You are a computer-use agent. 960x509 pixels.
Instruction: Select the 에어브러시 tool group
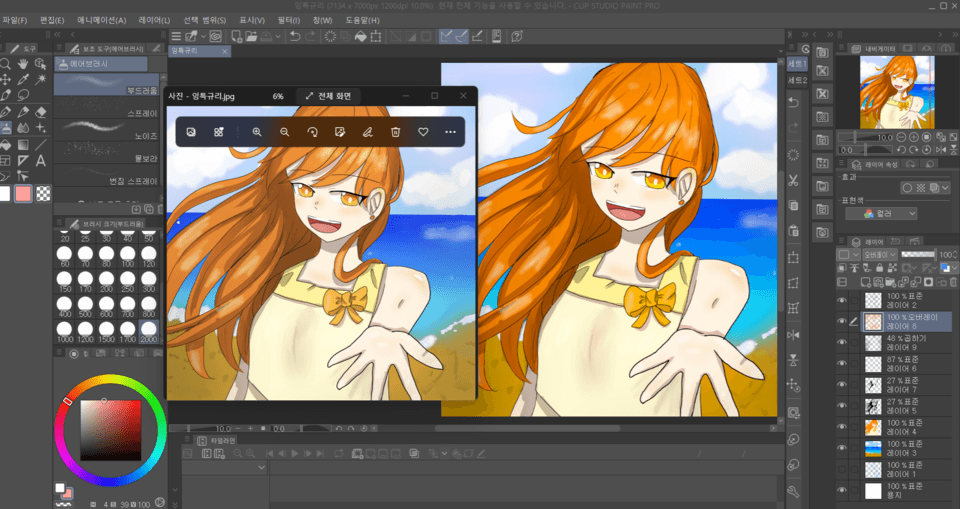click(101, 64)
